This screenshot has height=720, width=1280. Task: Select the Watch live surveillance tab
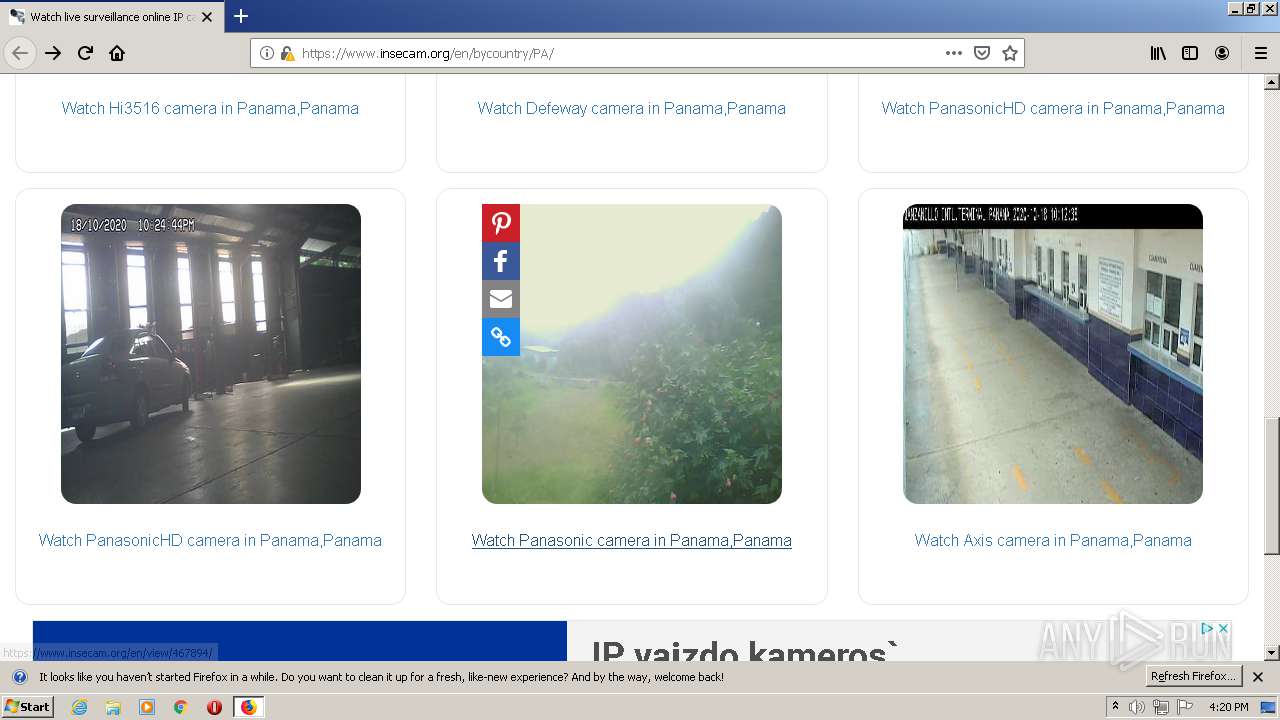(x=111, y=17)
